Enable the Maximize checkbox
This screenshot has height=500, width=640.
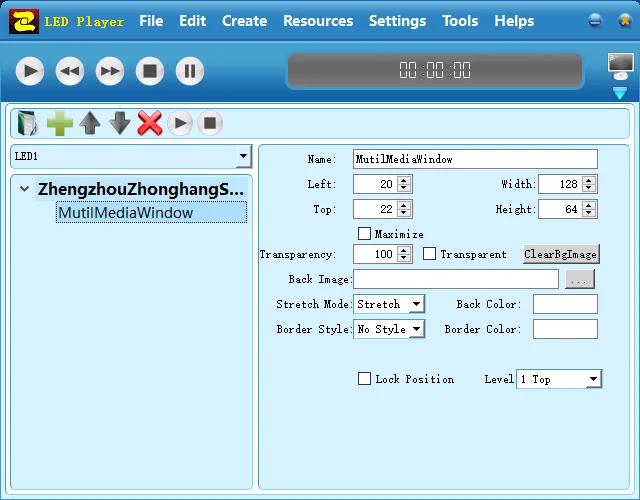[x=365, y=234]
